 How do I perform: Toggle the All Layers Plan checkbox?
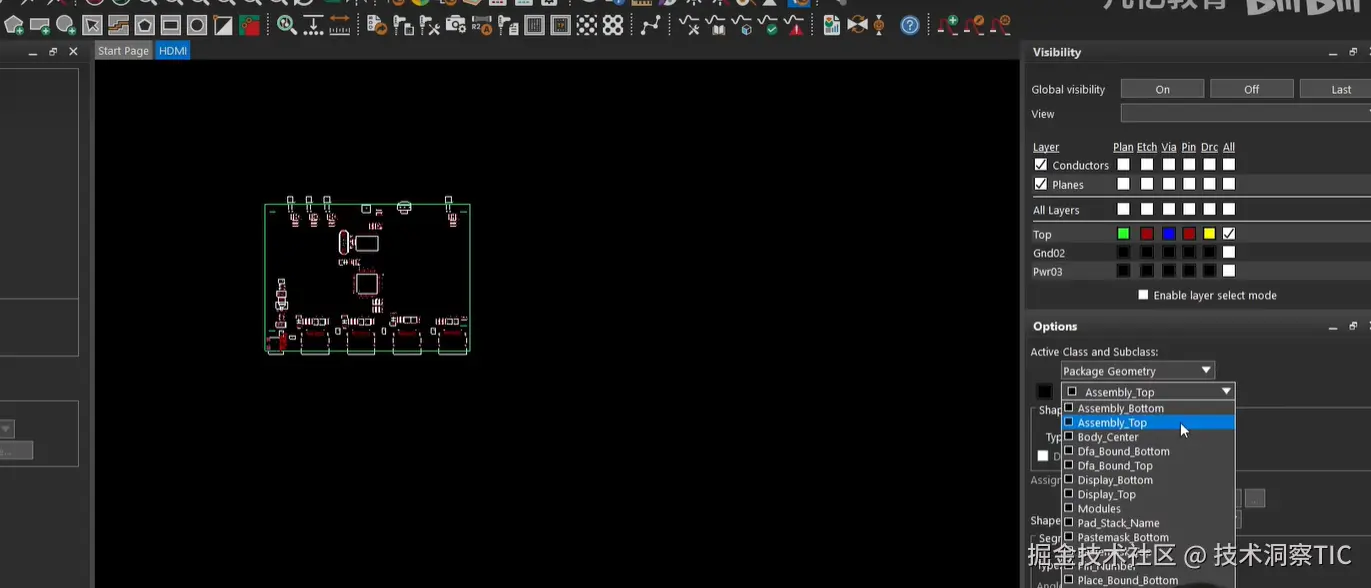pyautogui.click(x=1123, y=210)
